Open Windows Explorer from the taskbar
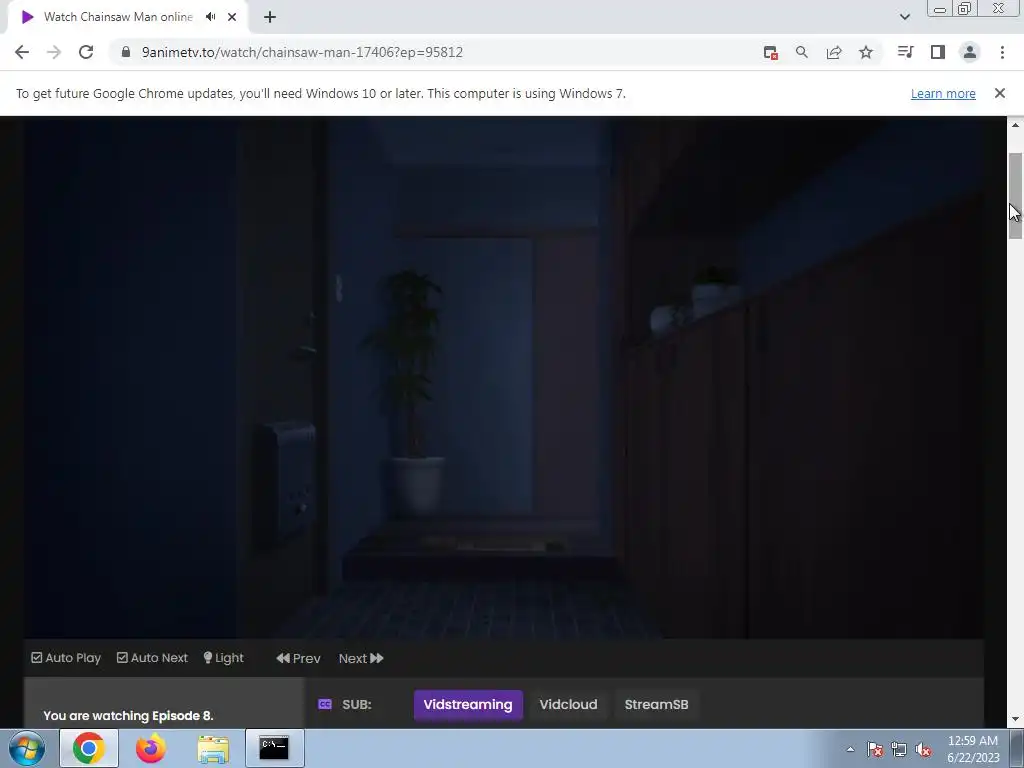This screenshot has width=1024, height=768. 213,748
